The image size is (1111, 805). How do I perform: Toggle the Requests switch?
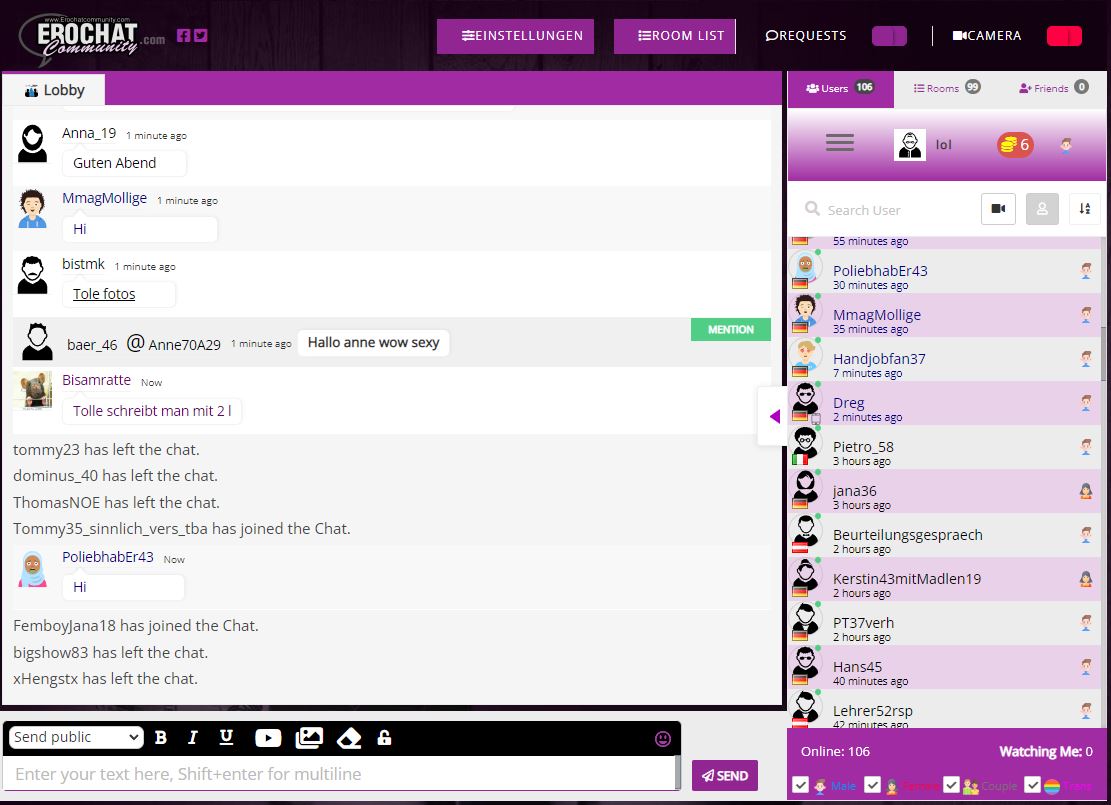(889, 36)
